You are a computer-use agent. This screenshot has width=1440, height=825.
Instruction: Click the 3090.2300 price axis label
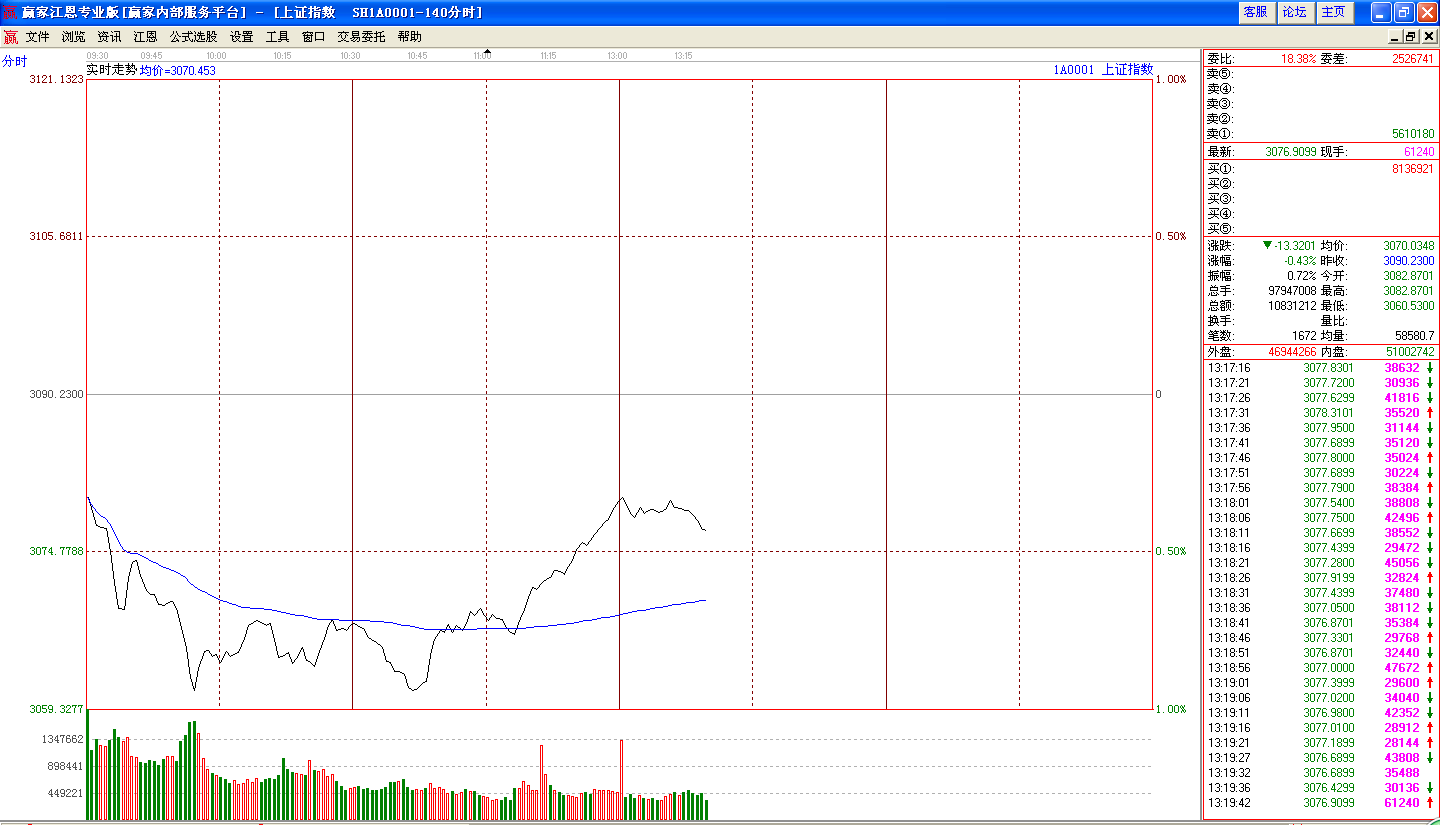tap(57, 394)
